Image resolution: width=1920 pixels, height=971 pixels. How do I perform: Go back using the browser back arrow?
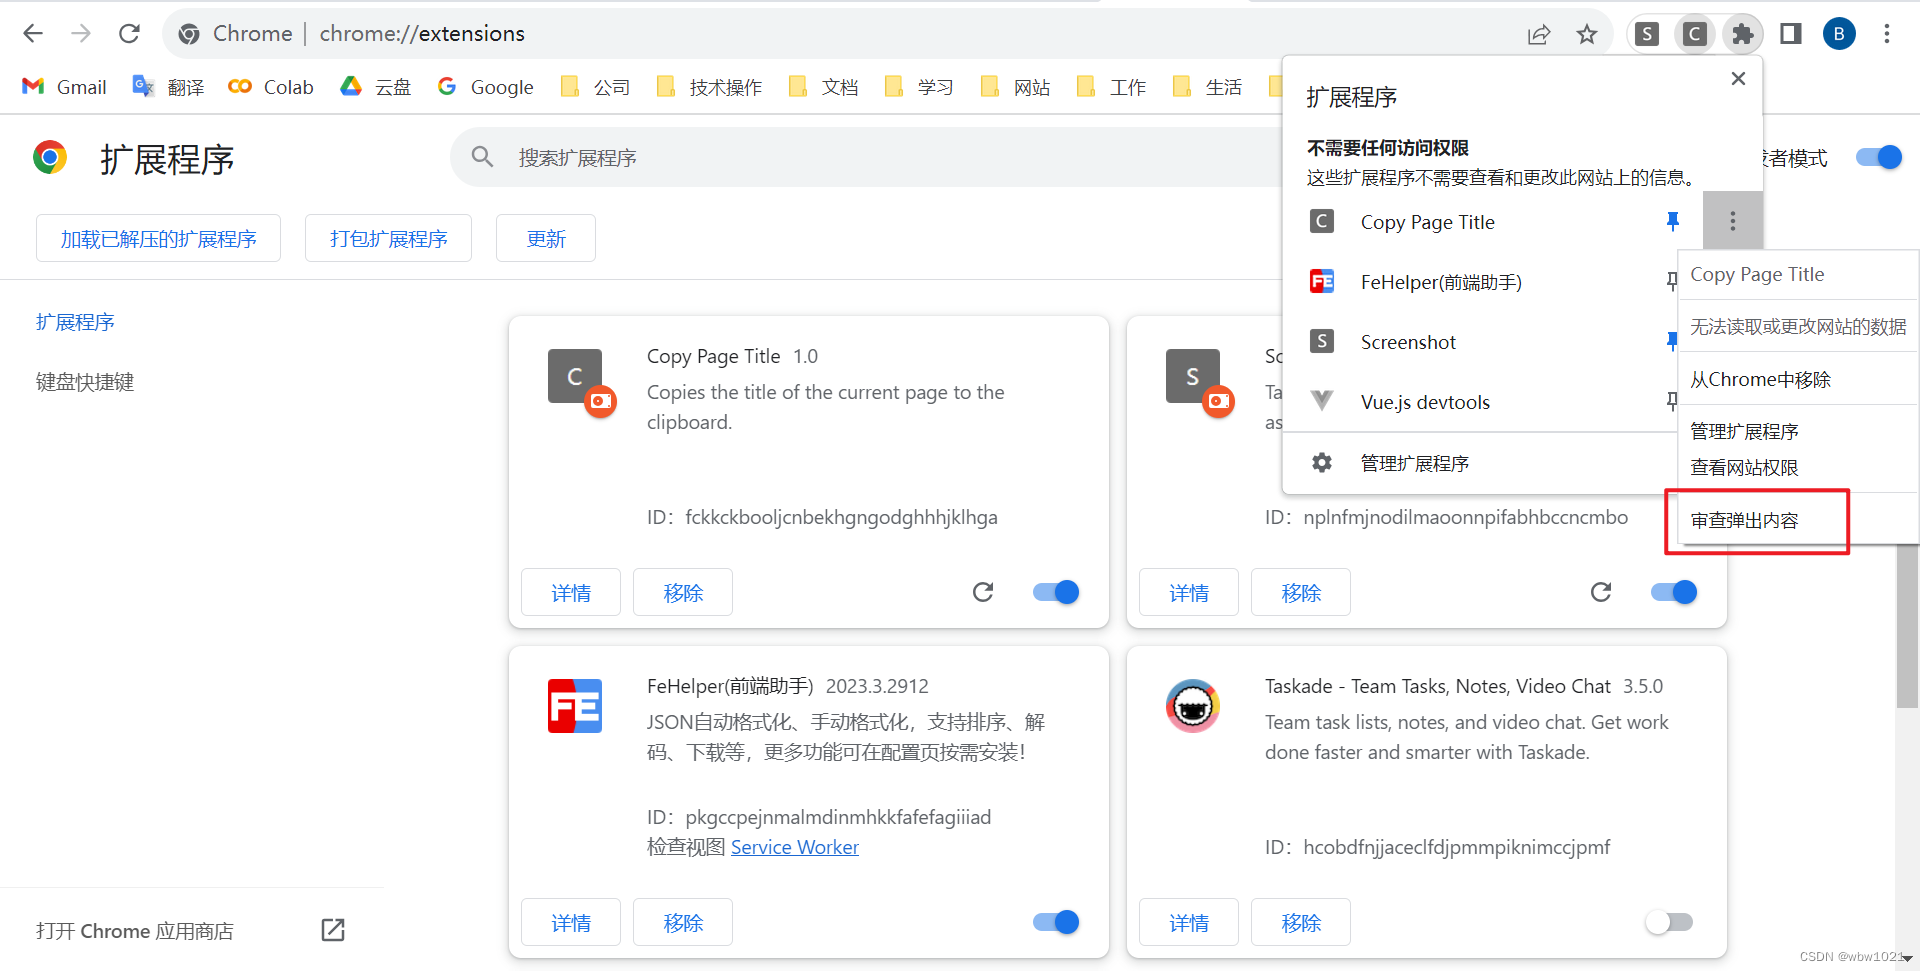[x=33, y=34]
